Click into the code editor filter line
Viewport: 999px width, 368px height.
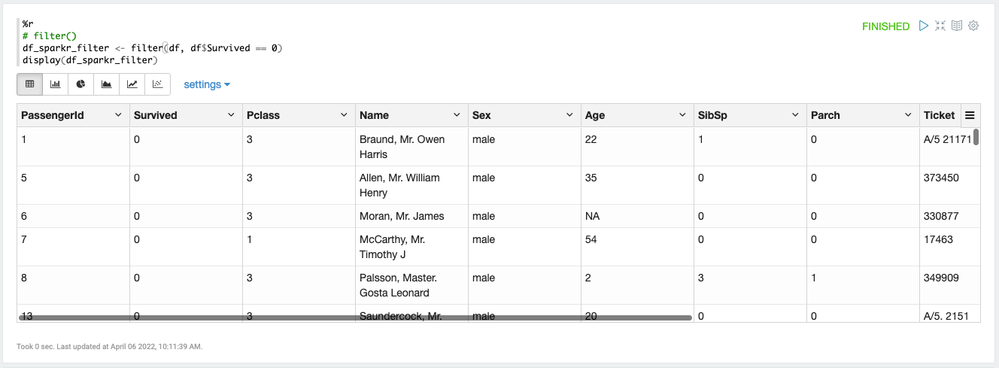152,48
